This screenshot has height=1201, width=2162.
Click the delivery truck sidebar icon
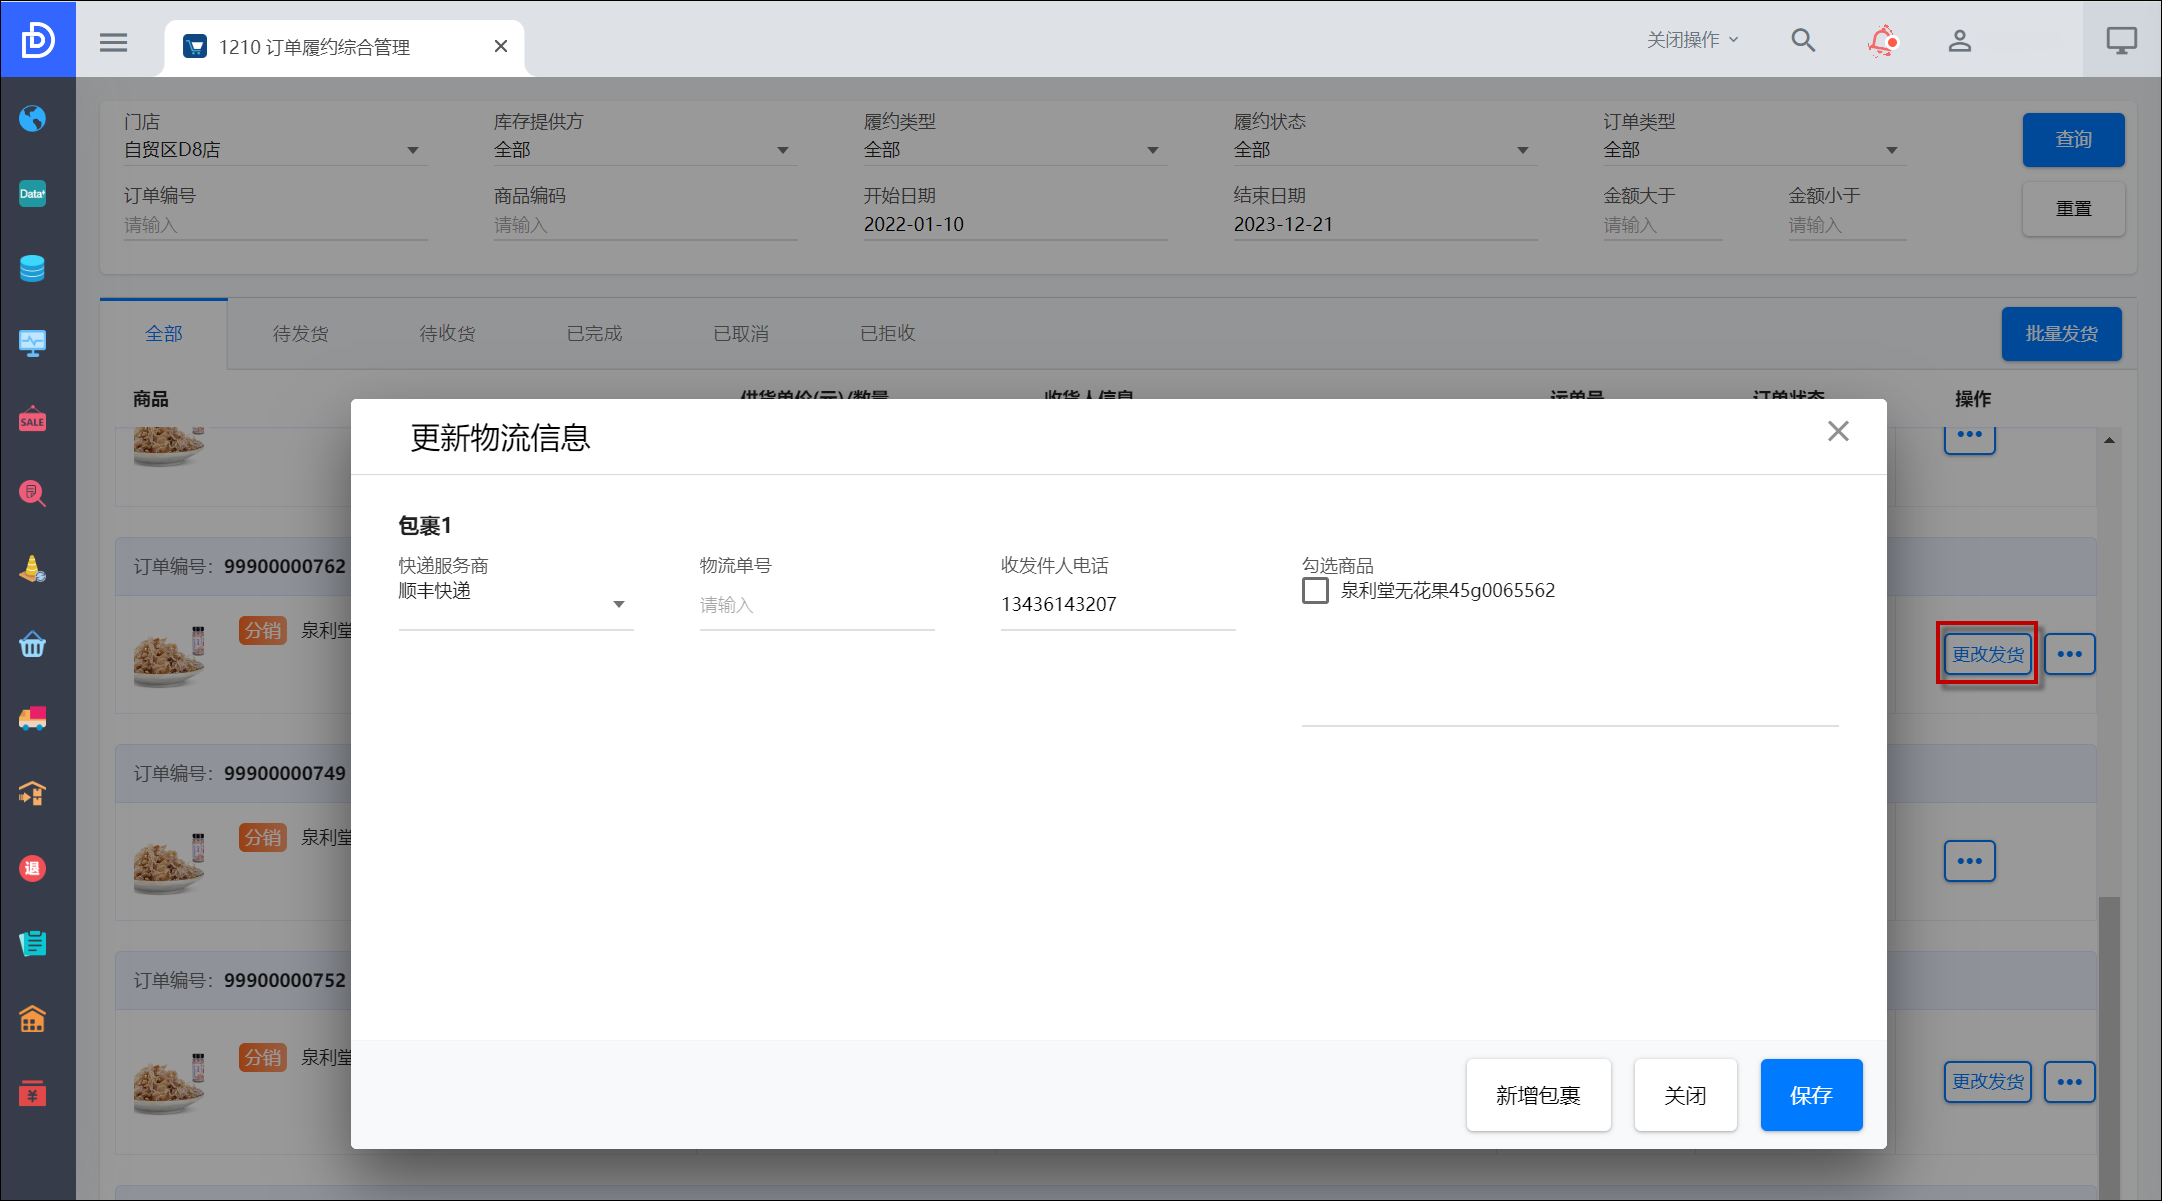coord(32,718)
